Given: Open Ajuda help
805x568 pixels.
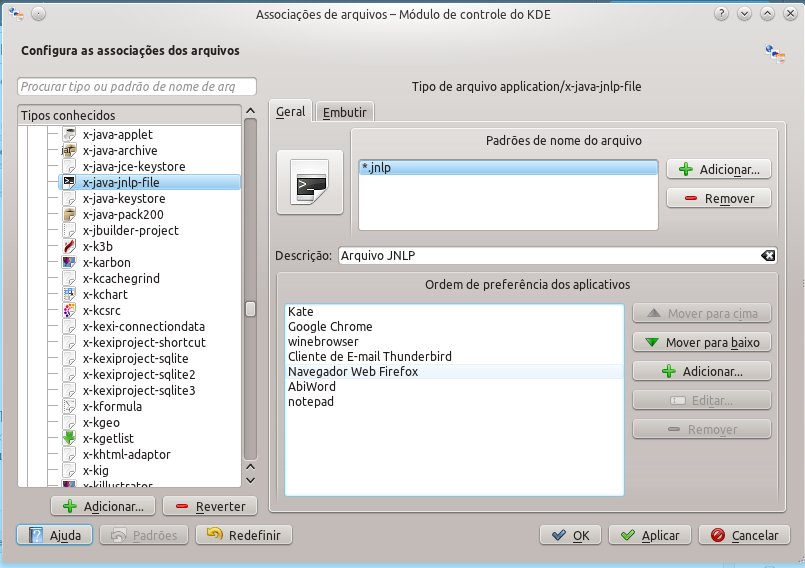Looking at the screenshot, I should click(x=55, y=535).
